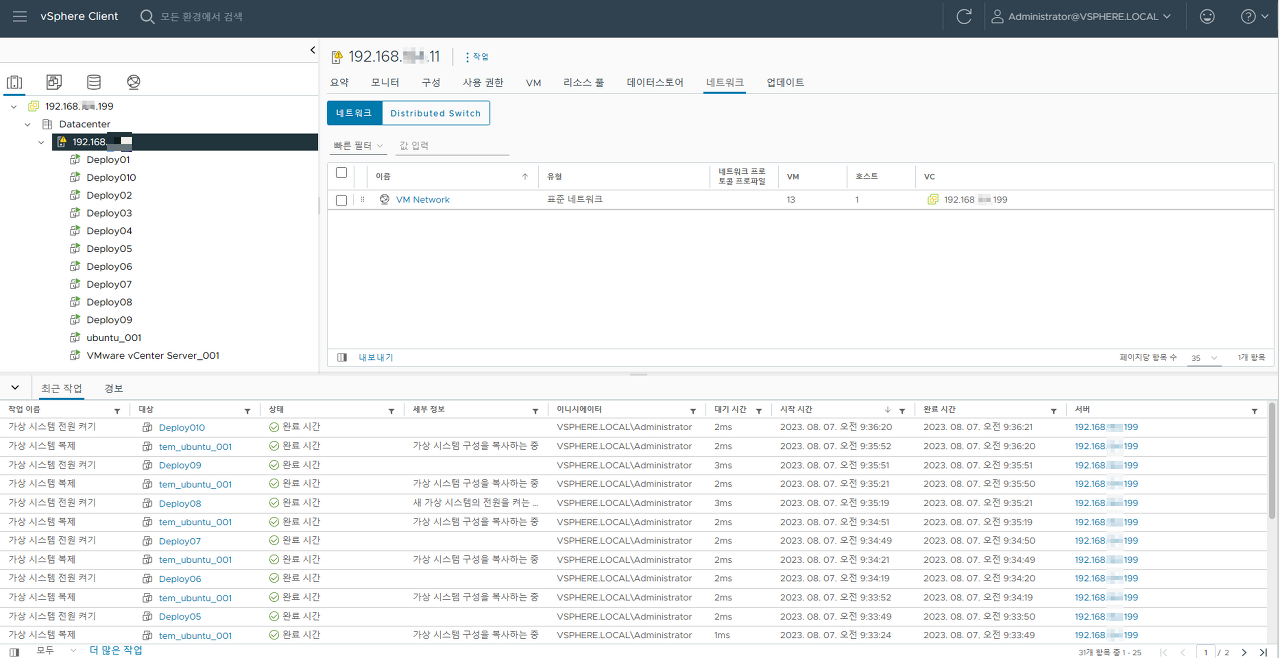Filter the 완료 시간 column
Image resolution: width=1280 pixels, height=658 pixels.
tap(1054, 411)
